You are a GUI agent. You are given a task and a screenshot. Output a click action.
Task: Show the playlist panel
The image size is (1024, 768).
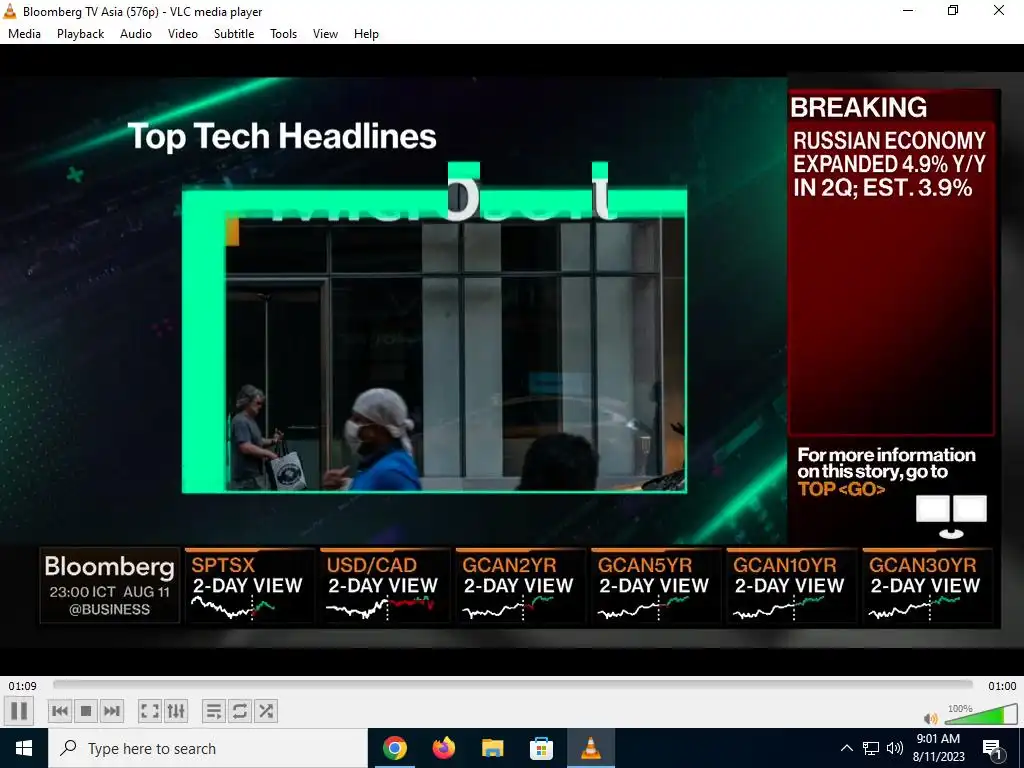(214, 711)
